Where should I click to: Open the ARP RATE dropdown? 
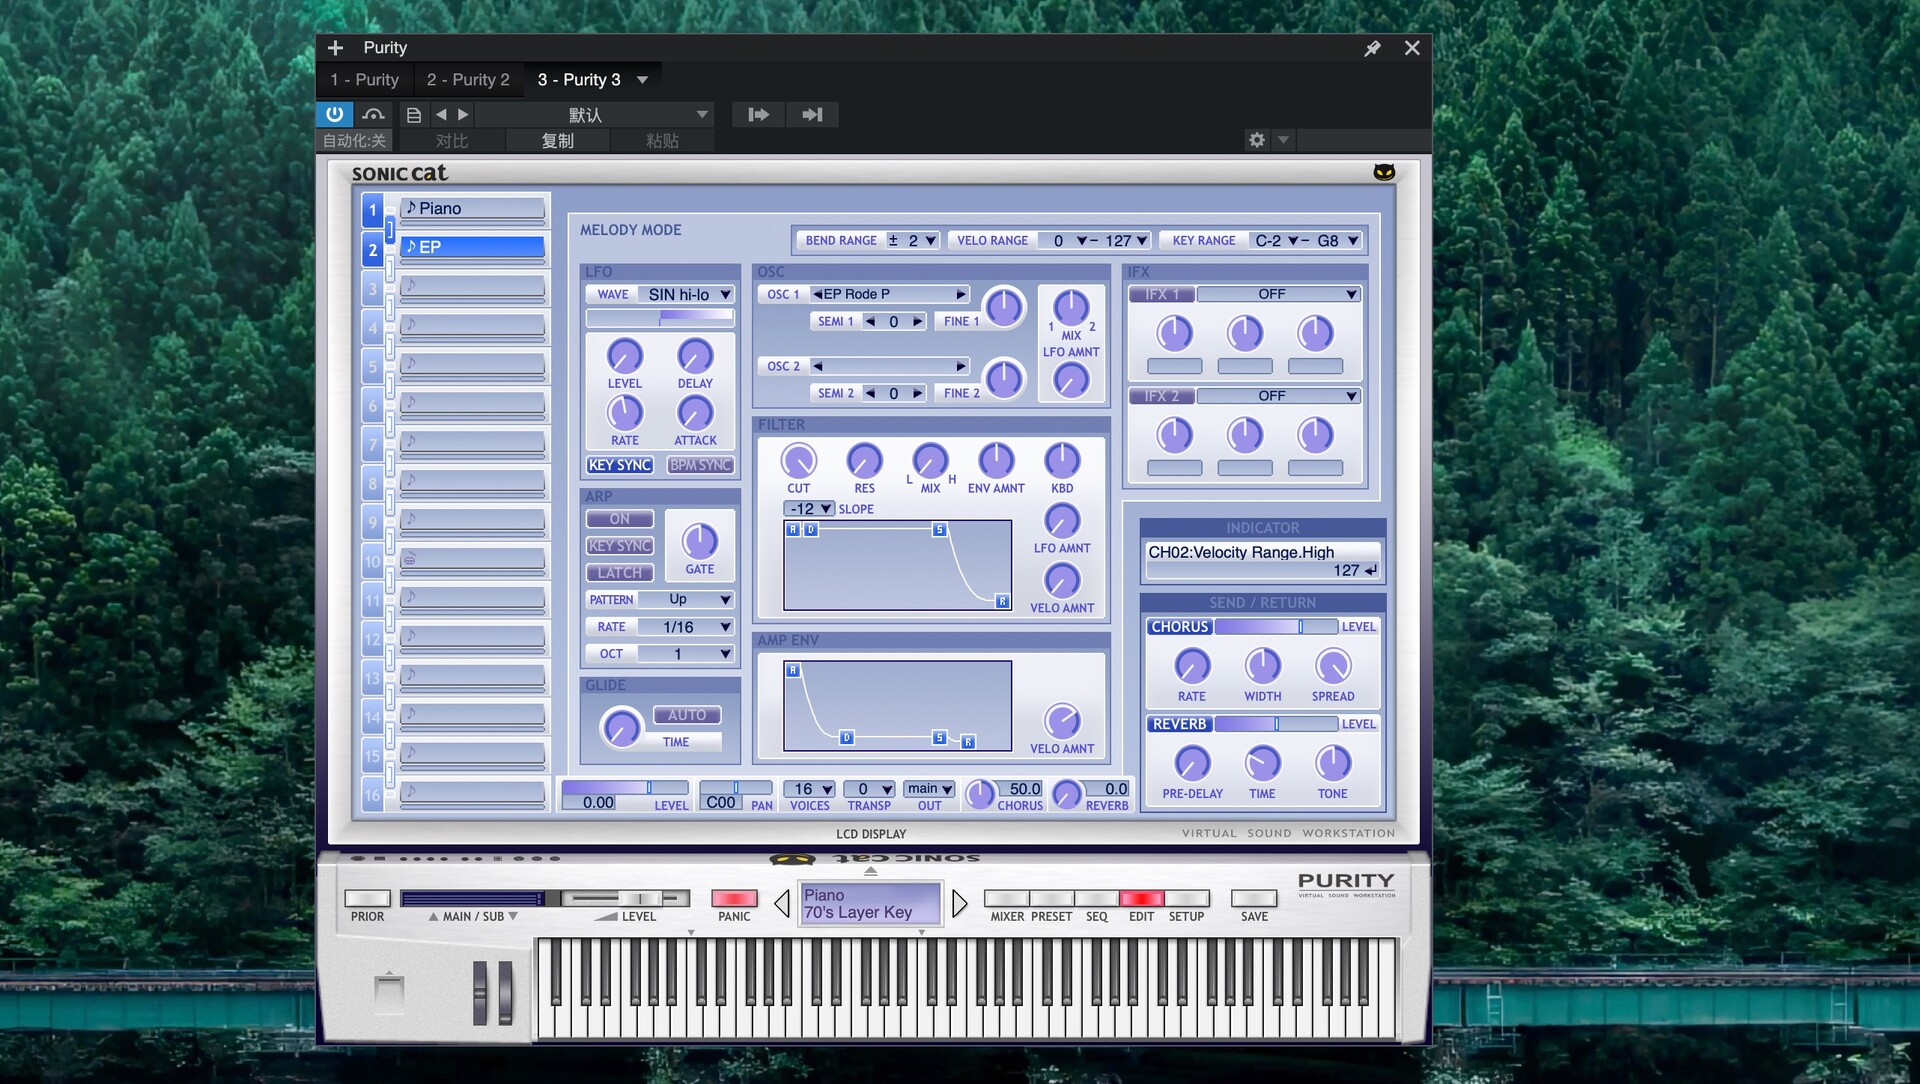pyautogui.click(x=686, y=627)
